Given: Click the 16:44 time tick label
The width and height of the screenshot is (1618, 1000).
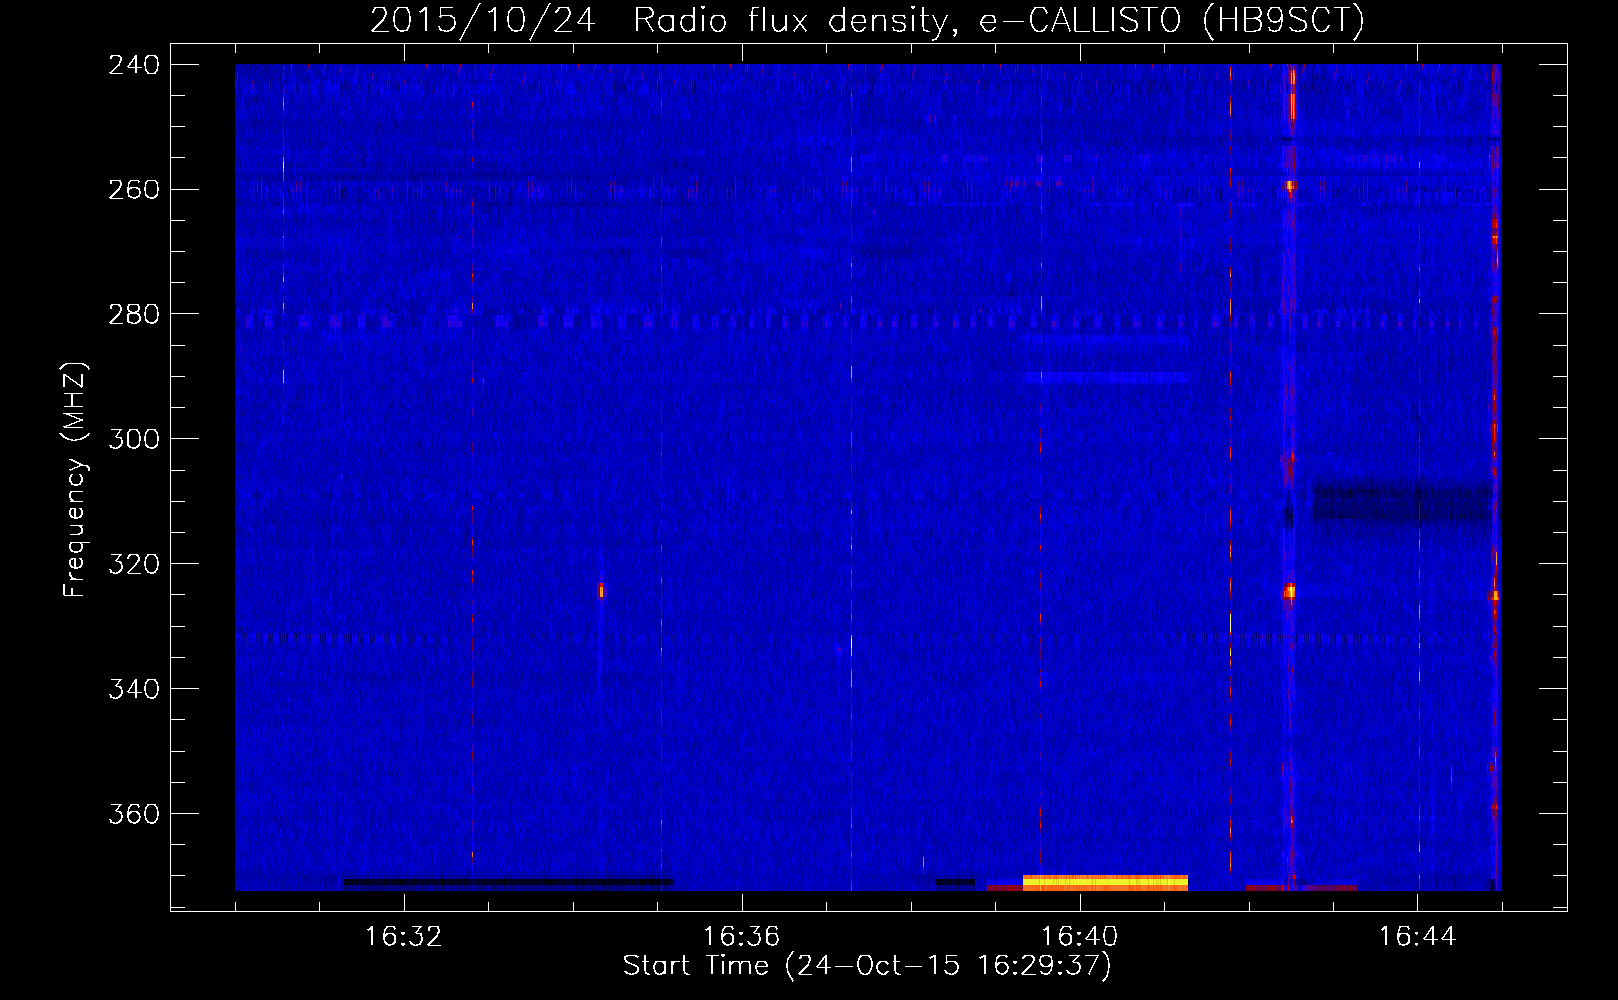Looking at the screenshot, I should [x=1418, y=937].
